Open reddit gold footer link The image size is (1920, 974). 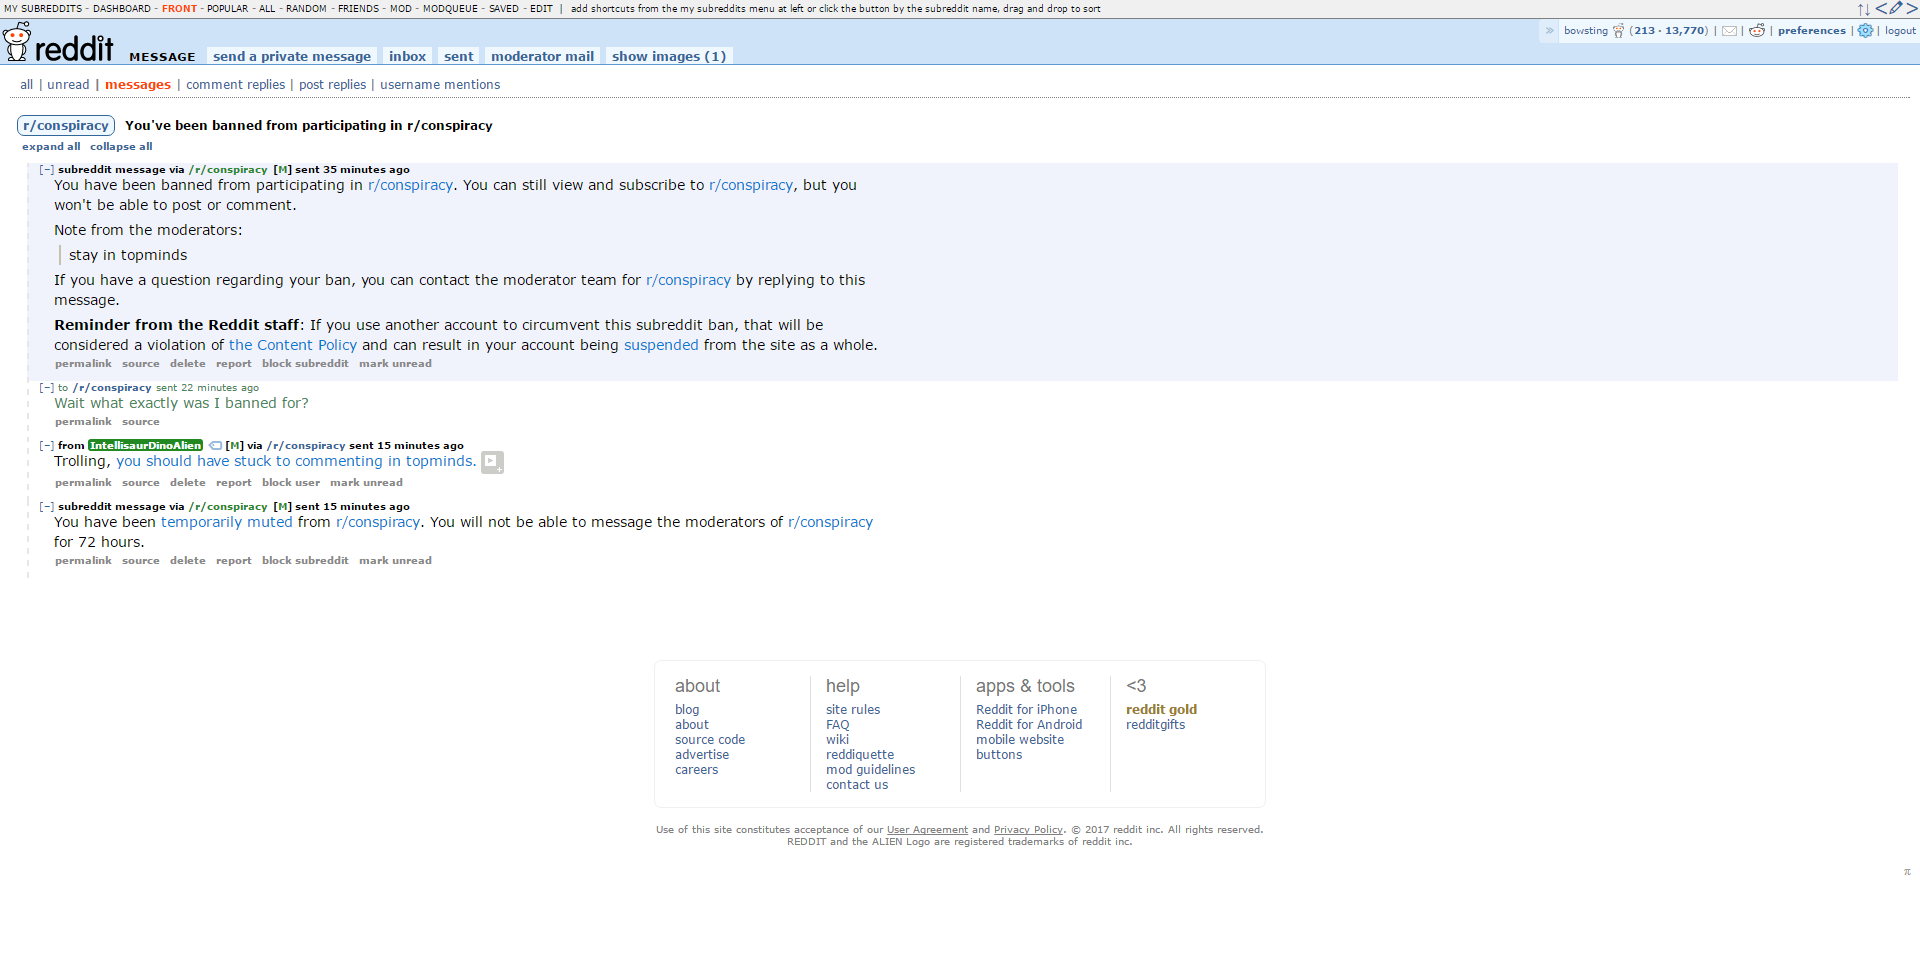point(1161,710)
